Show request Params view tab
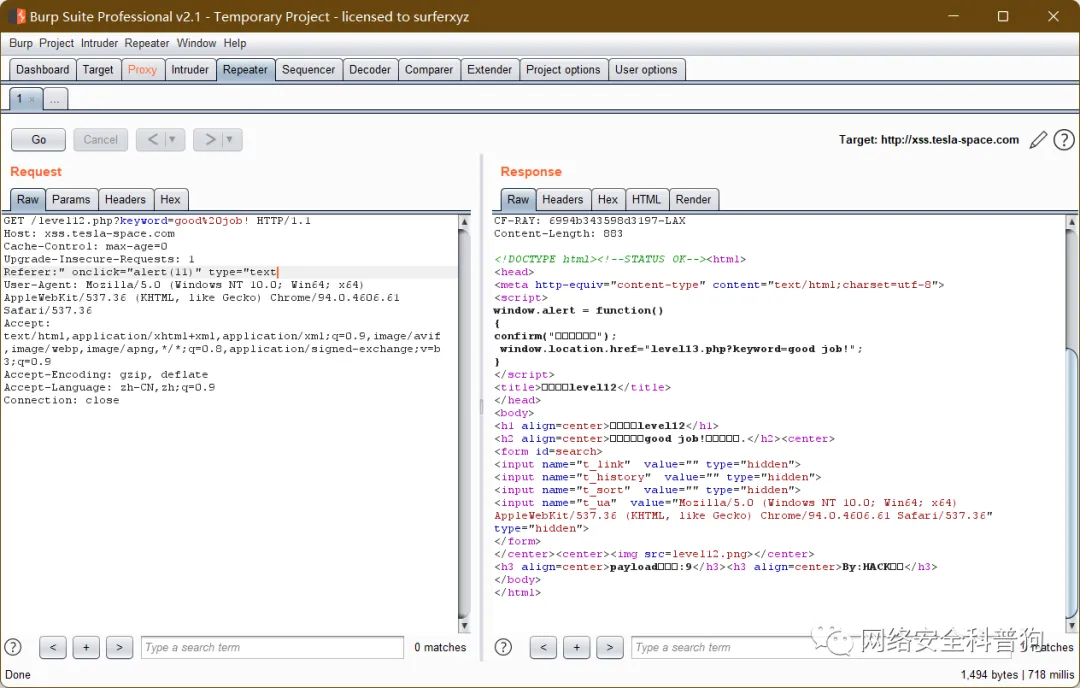This screenshot has height=688, width=1080. pos(71,199)
